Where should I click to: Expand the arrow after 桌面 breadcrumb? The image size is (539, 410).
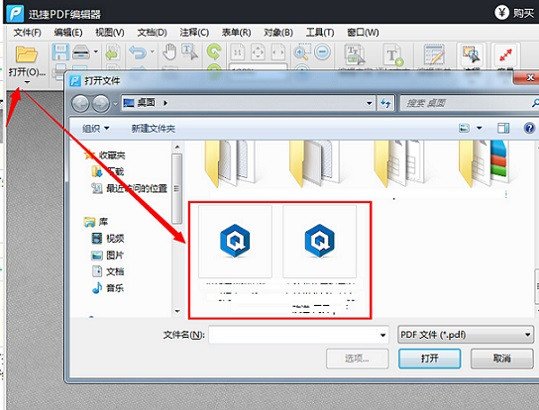click(x=165, y=103)
